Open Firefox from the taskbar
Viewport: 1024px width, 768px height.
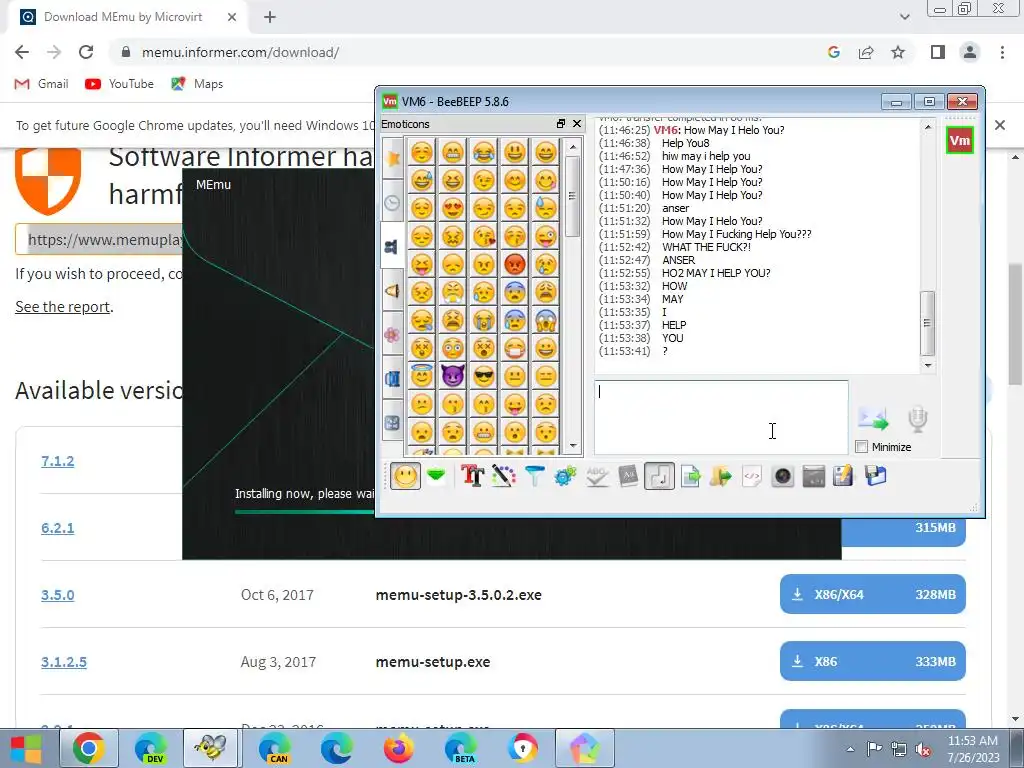(398, 748)
